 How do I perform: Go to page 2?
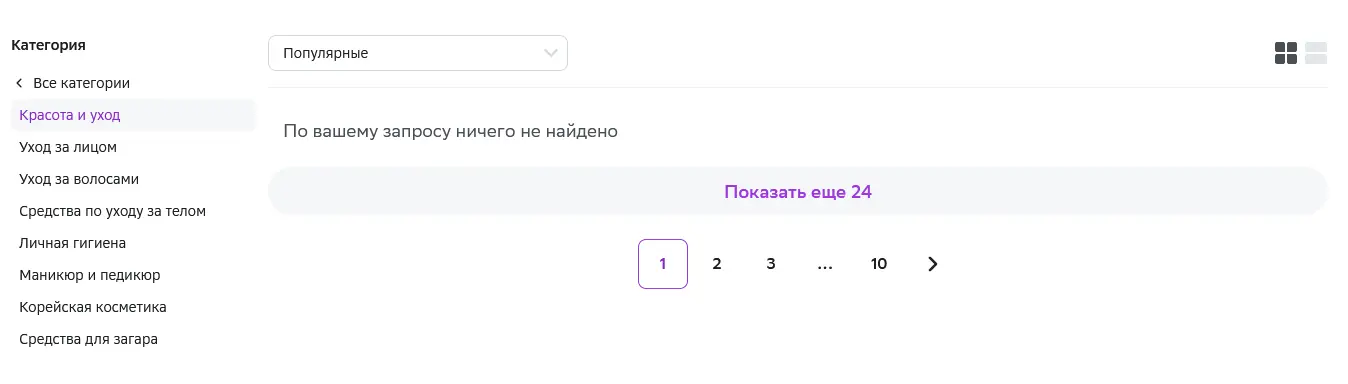(717, 264)
